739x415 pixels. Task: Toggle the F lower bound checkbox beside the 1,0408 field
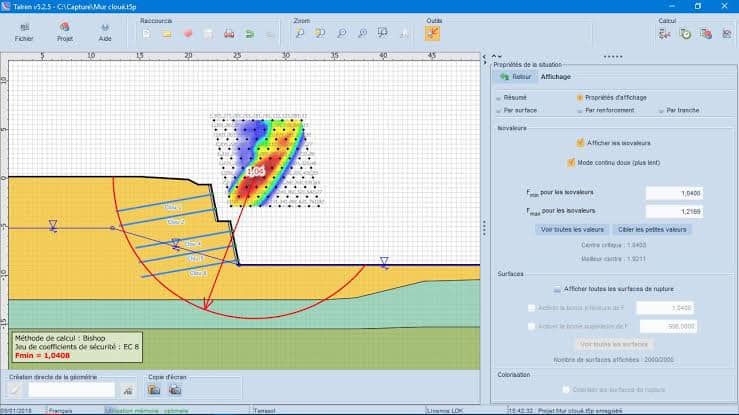(x=531, y=308)
